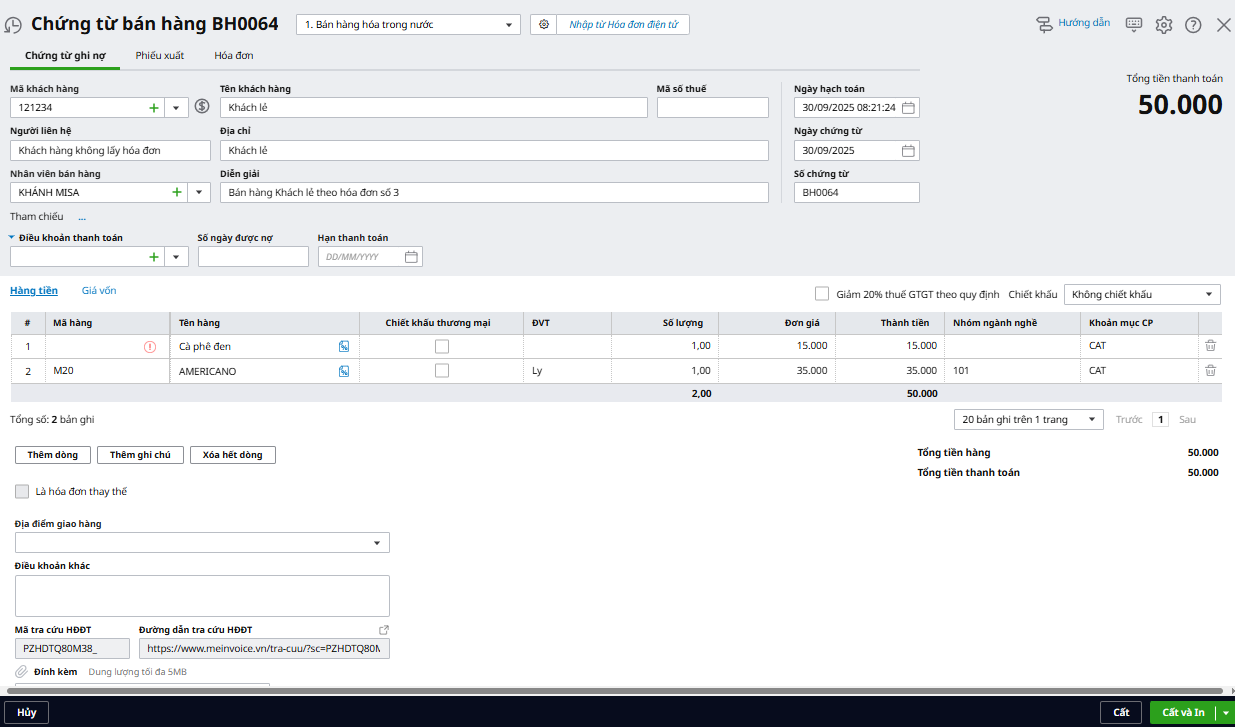Open the settings gear icon at top right

point(1163,25)
